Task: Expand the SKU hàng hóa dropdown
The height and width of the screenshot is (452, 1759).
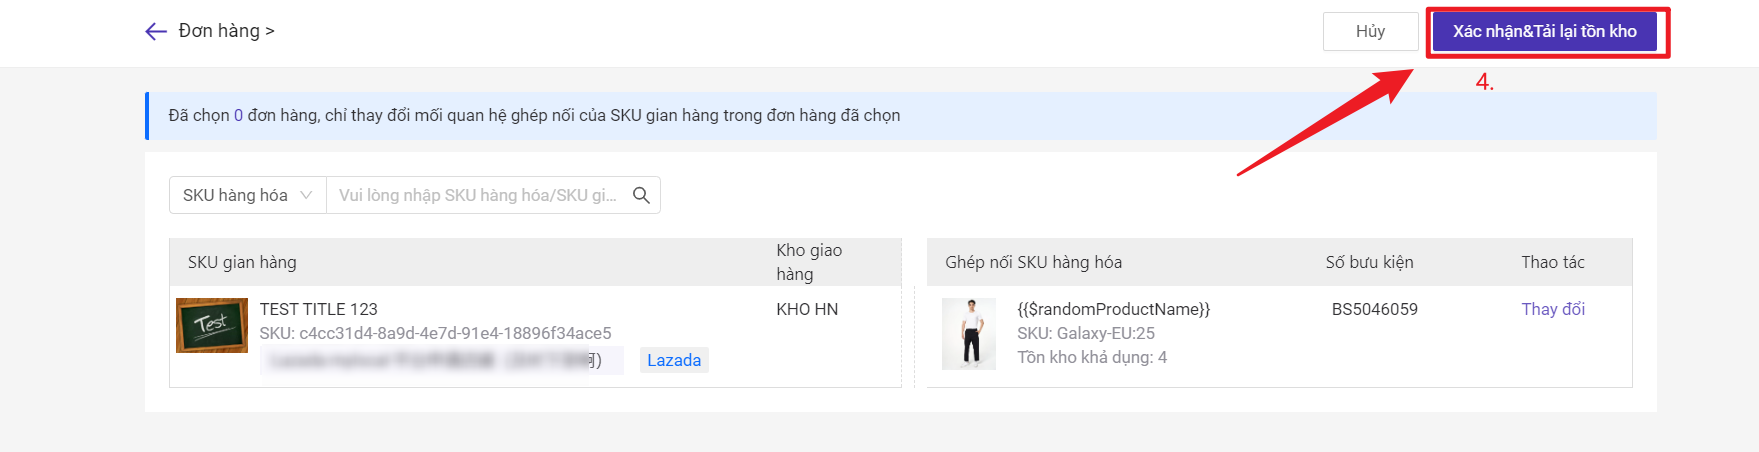Action: coord(248,195)
